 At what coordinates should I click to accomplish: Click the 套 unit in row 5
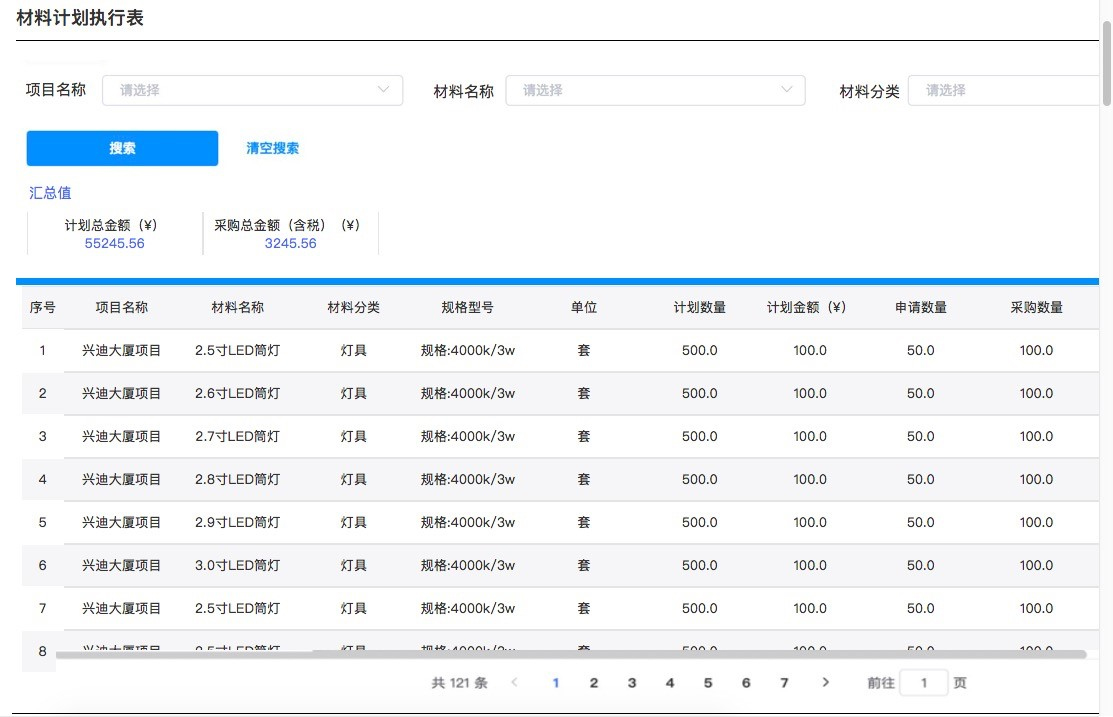coord(583,522)
